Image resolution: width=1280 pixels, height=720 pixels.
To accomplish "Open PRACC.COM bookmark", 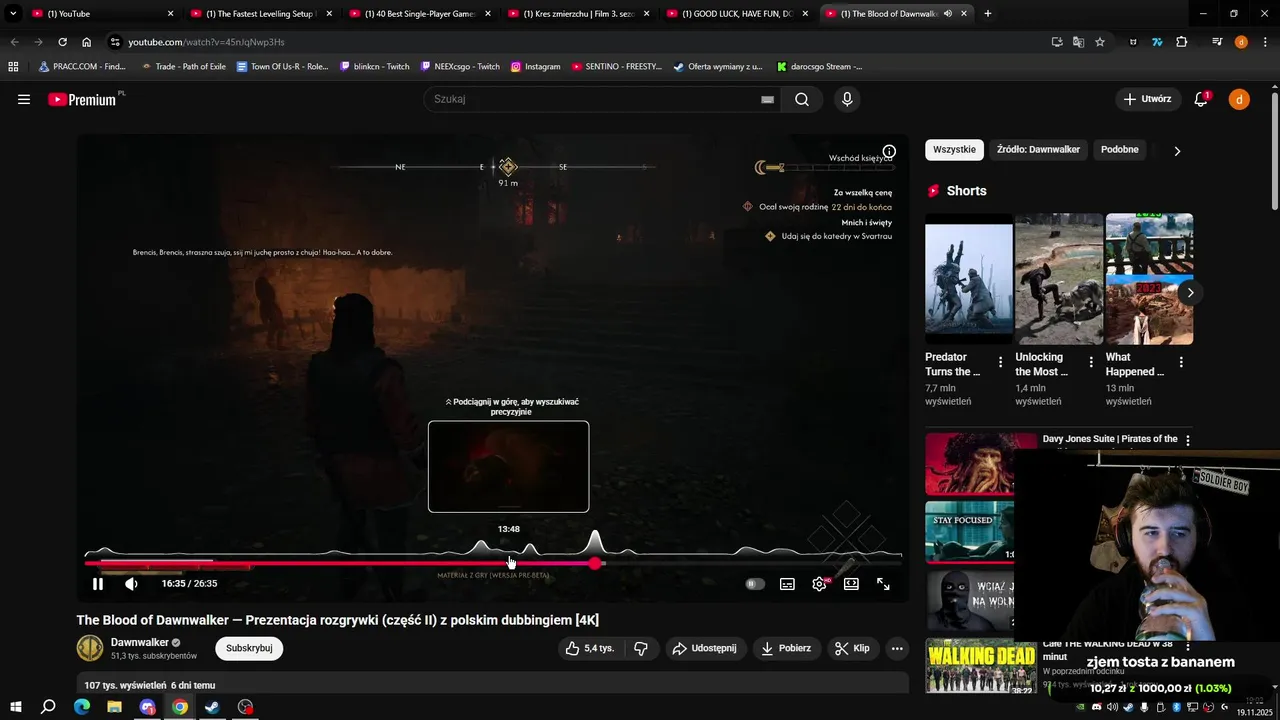I will click(x=82, y=67).
